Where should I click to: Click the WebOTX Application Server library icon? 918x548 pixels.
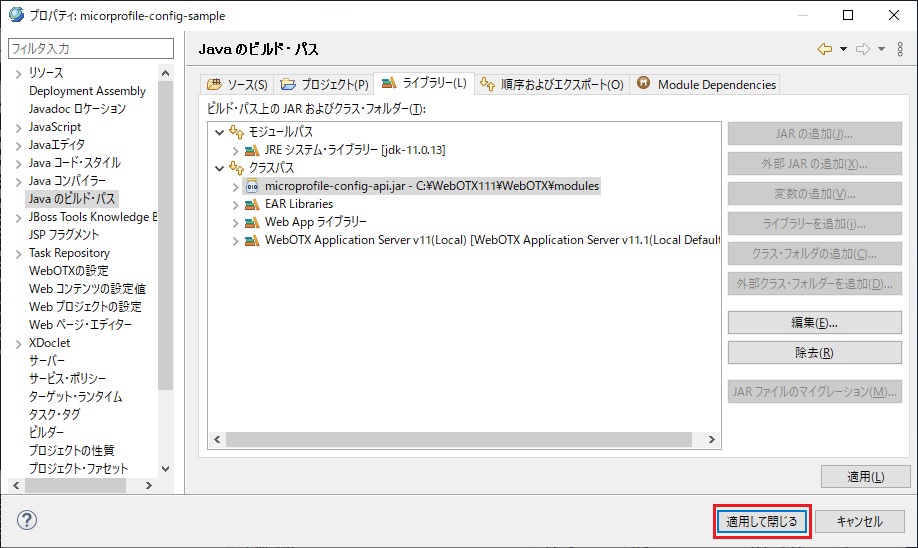252,240
